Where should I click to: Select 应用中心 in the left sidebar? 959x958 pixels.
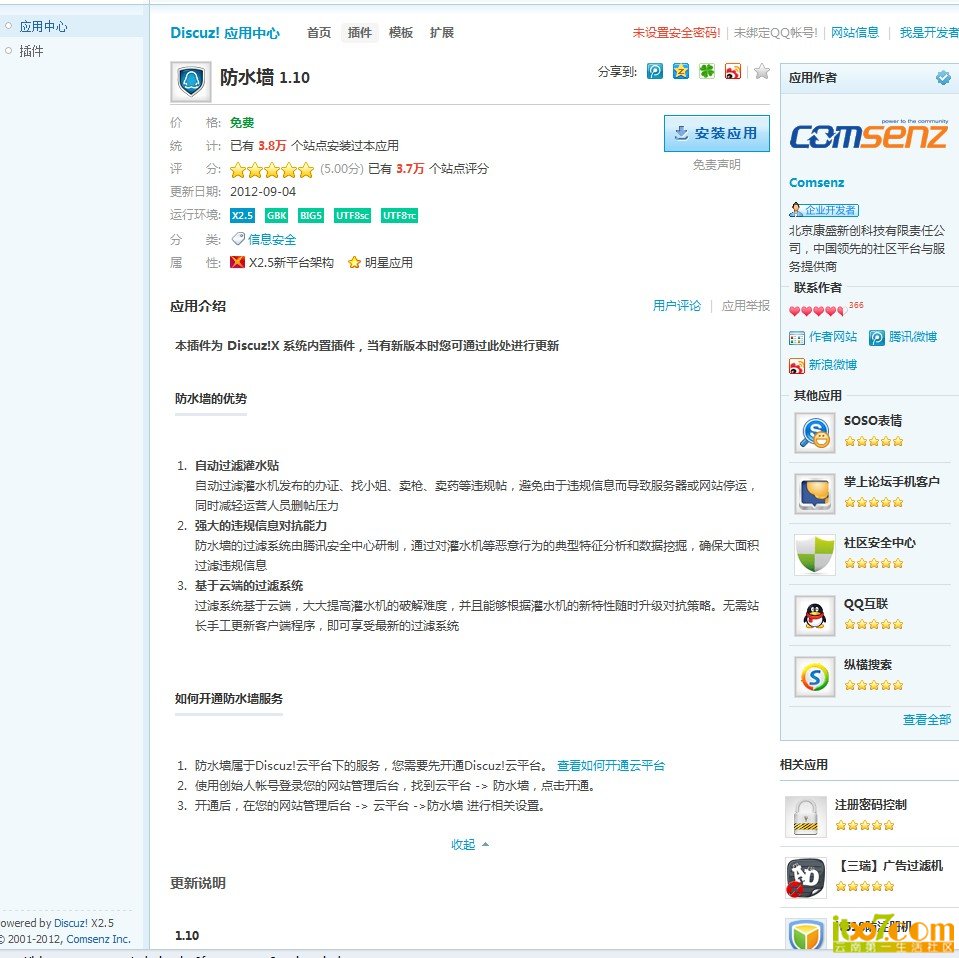(43, 26)
